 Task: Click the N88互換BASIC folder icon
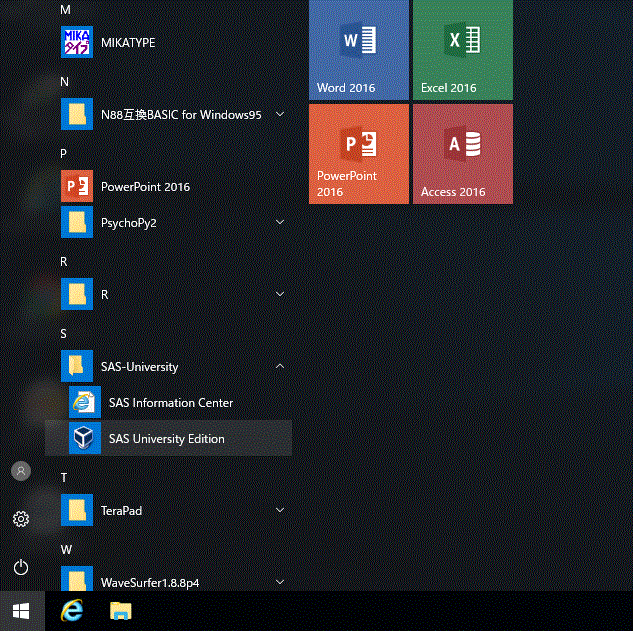pos(77,114)
